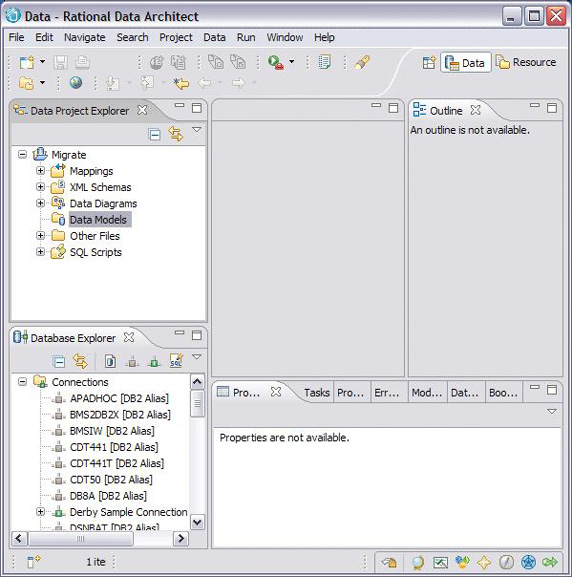Select the Data perspective button
This screenshot has width=572, height=577.
(466, 63)
